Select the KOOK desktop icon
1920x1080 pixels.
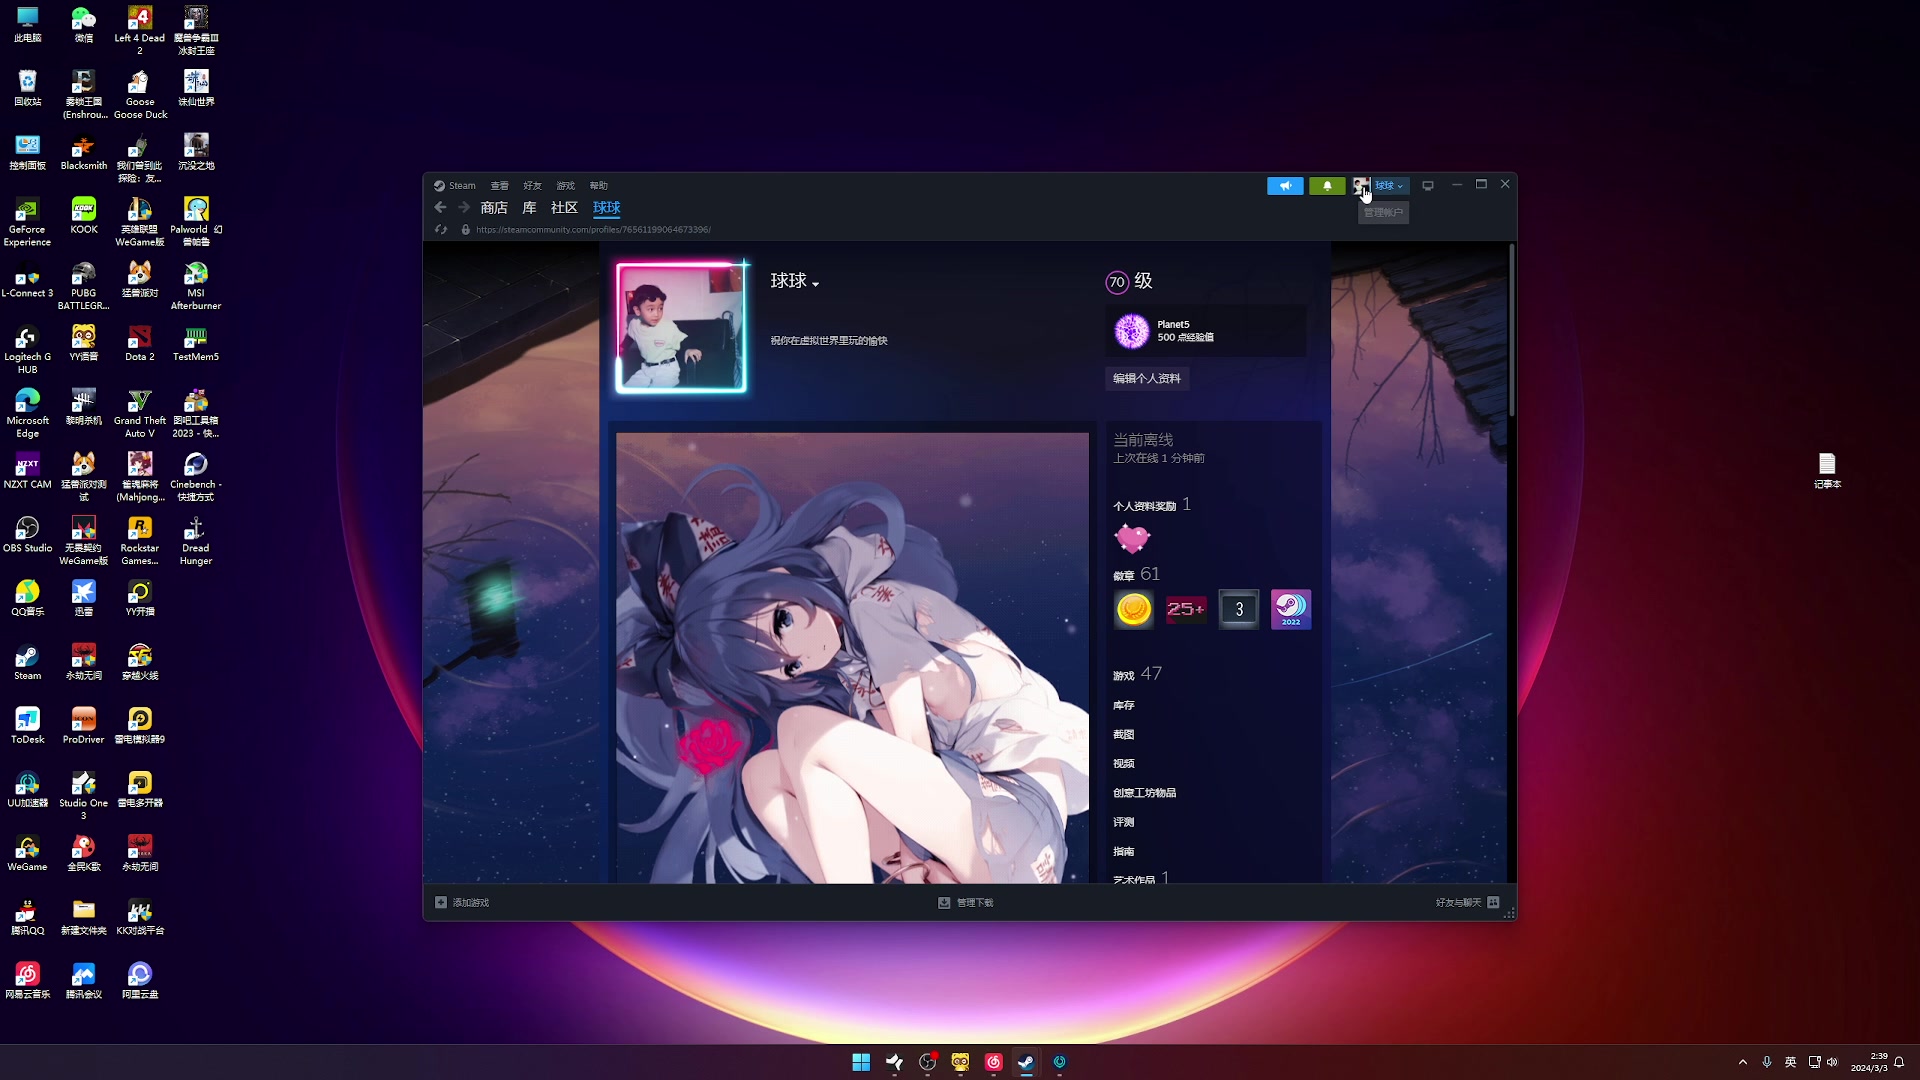click(84, 216)
